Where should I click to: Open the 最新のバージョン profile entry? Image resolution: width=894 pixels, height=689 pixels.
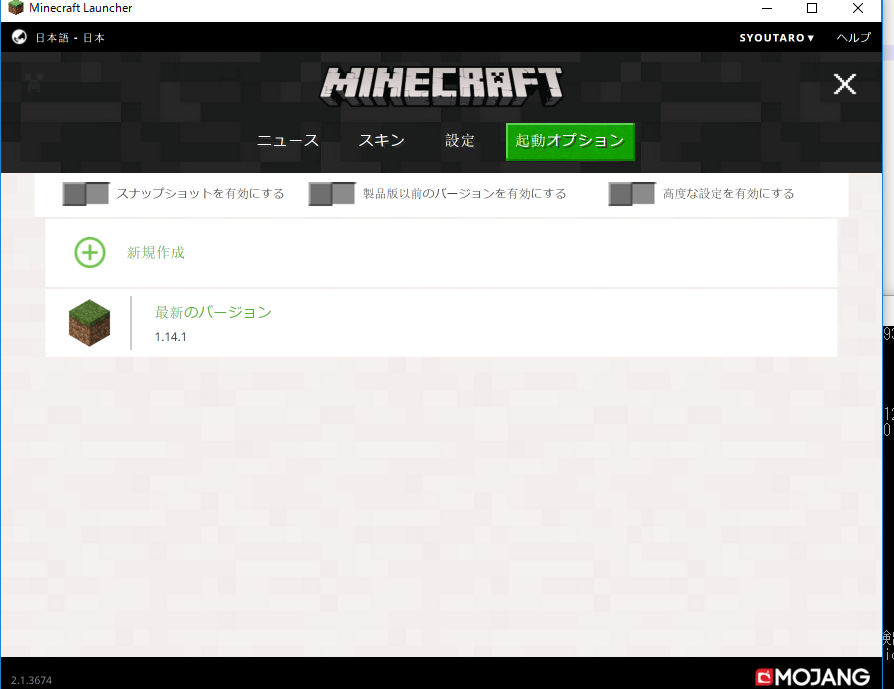[x=213, y=312]
